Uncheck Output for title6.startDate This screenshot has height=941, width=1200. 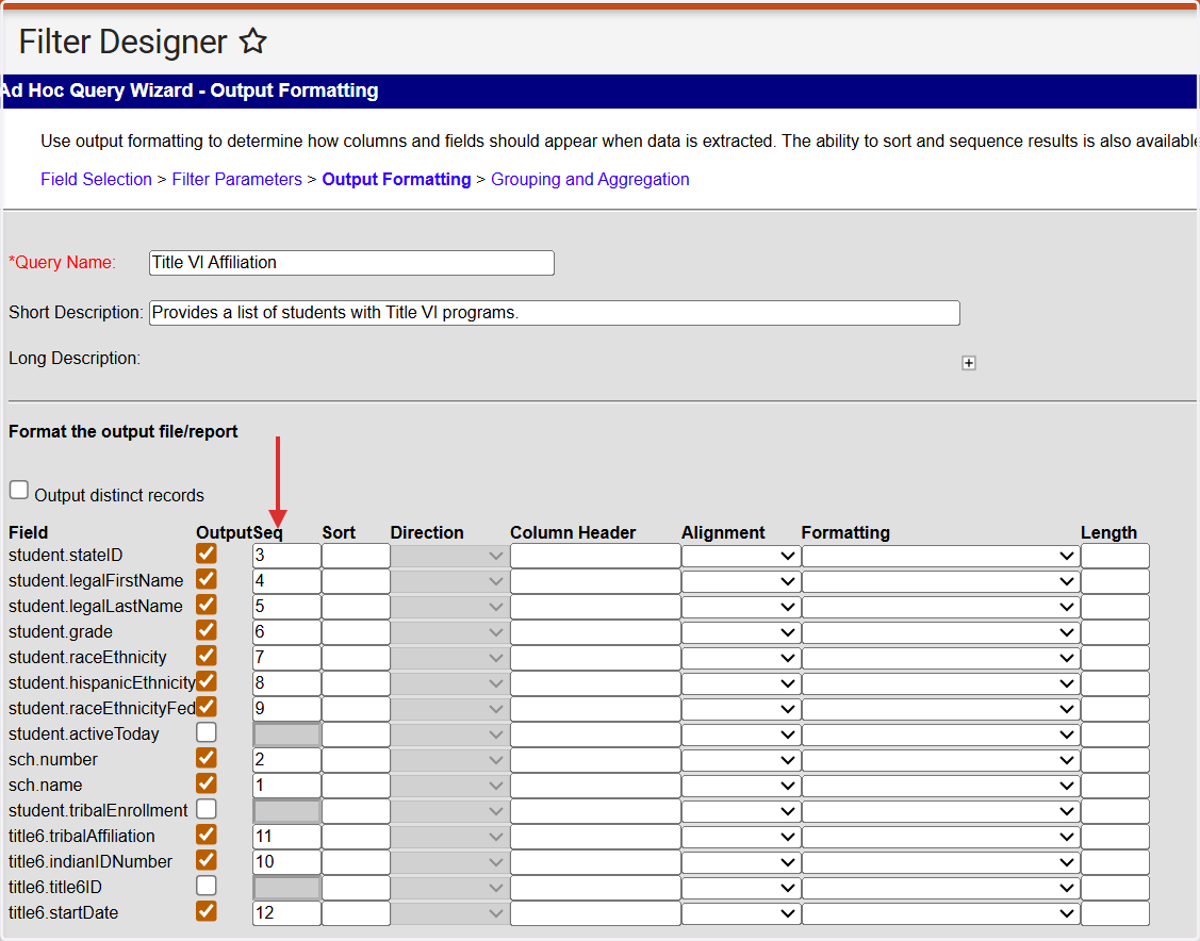point(207,910)
